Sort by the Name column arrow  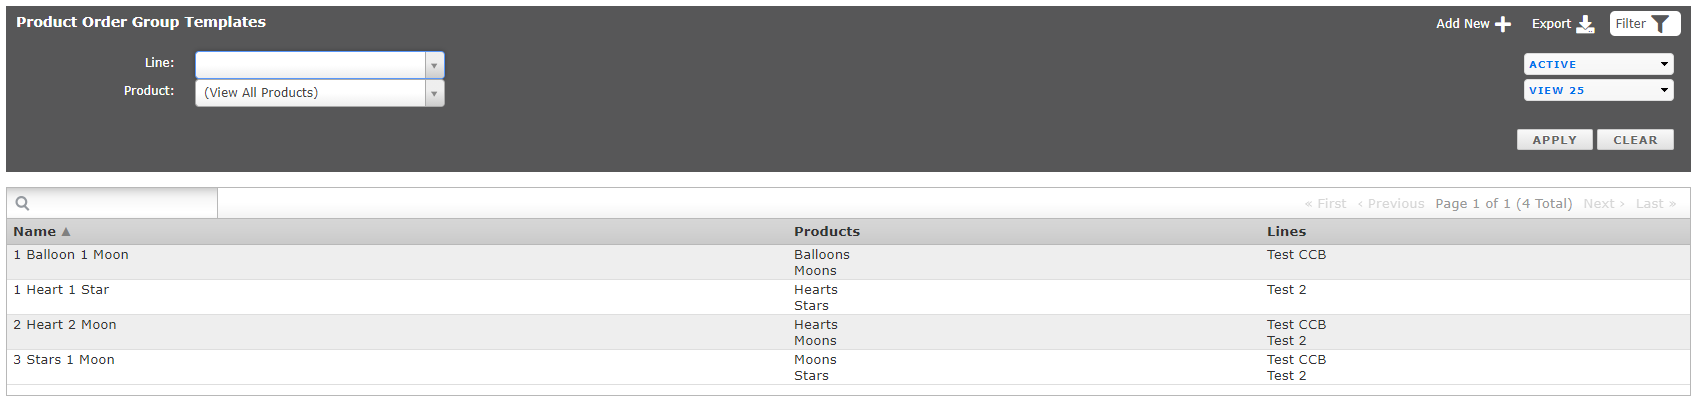(x=66, y=232)
